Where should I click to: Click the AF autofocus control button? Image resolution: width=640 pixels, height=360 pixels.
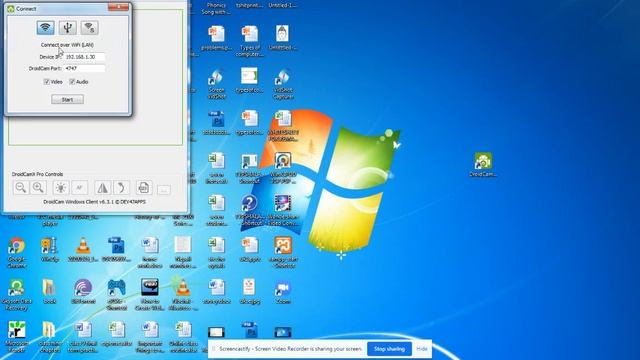80,188
